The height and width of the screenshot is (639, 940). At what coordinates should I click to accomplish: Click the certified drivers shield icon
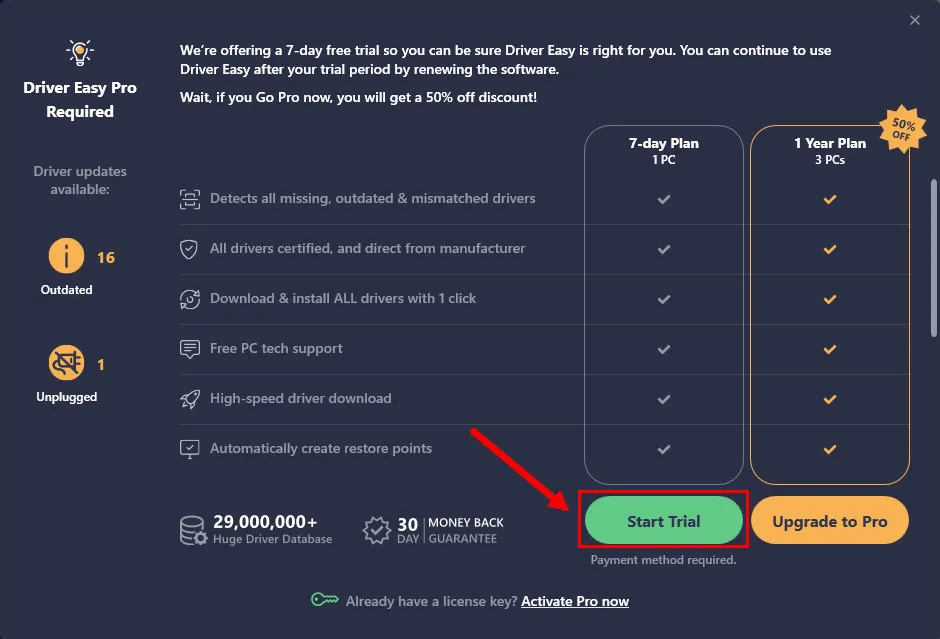(x=189, y=249)
